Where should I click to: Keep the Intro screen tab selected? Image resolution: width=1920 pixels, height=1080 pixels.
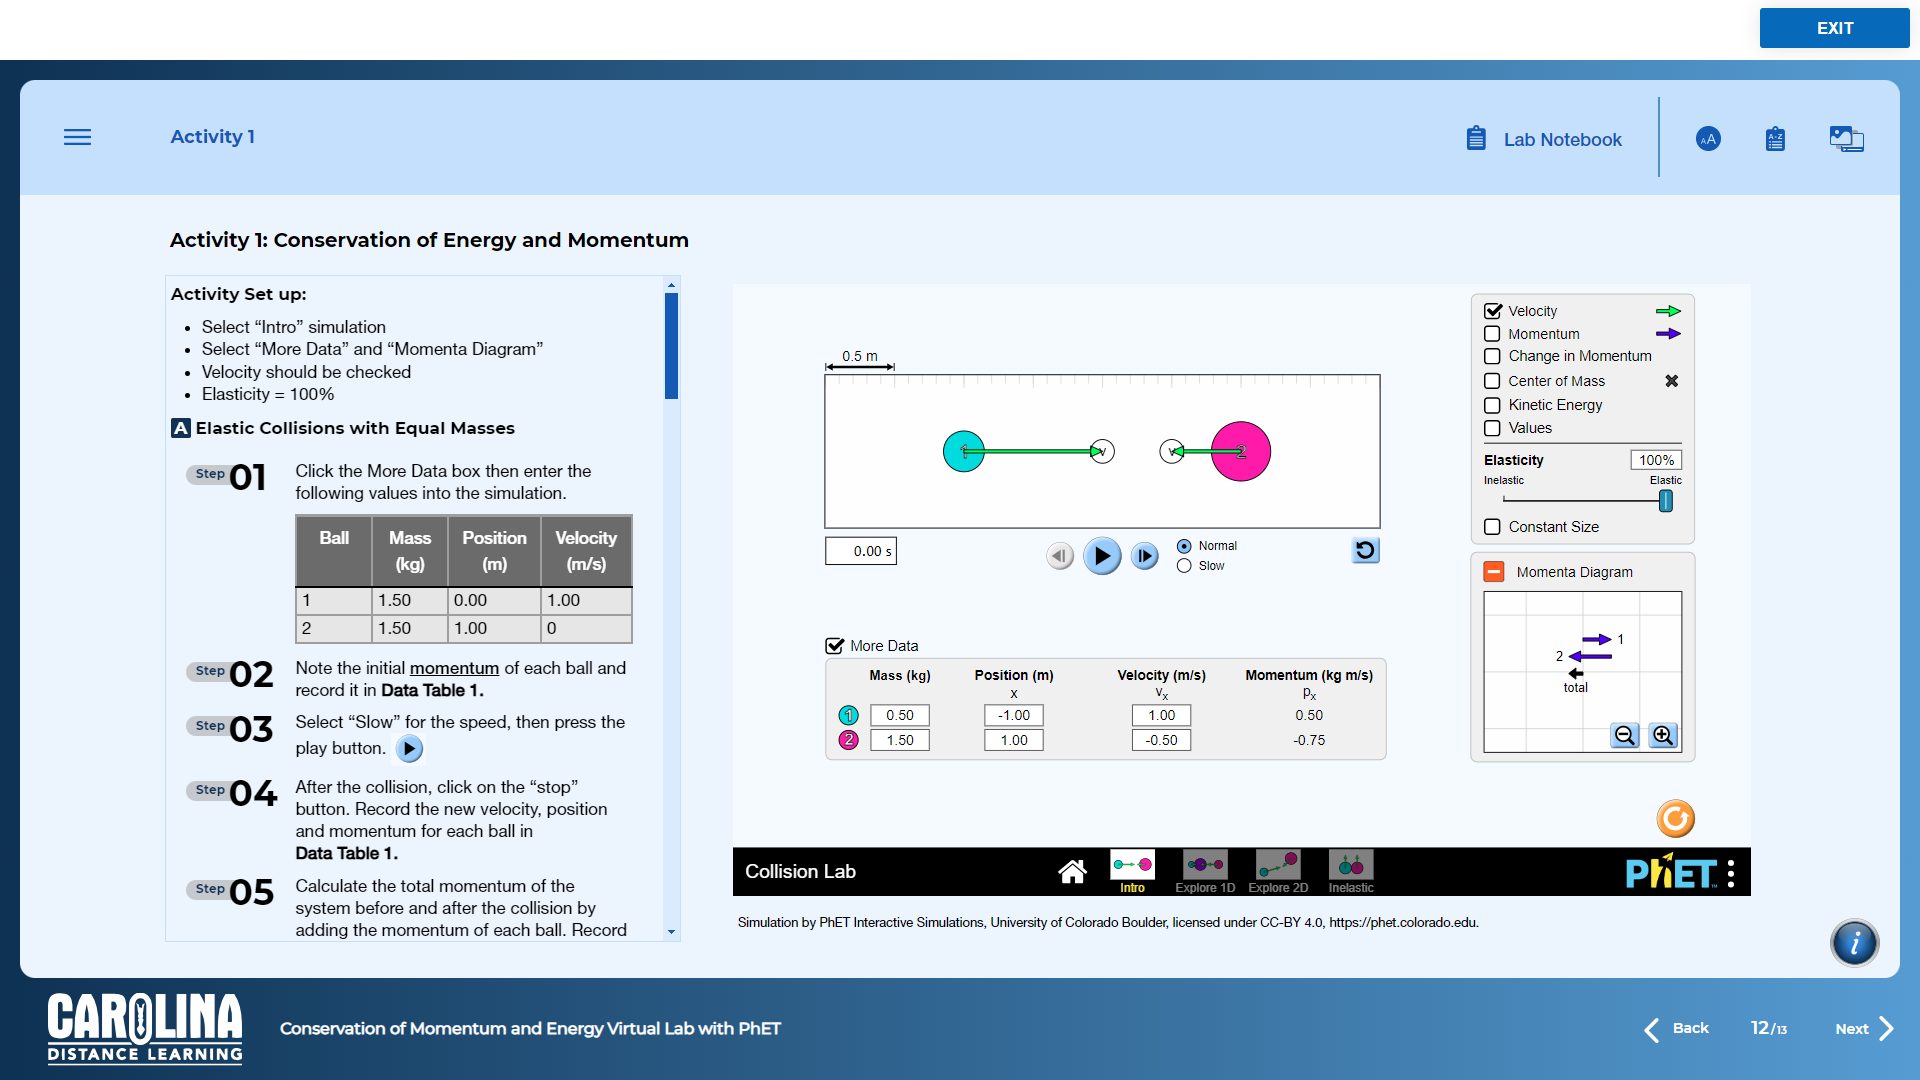pyautogui.click(x=1133, y=866)
